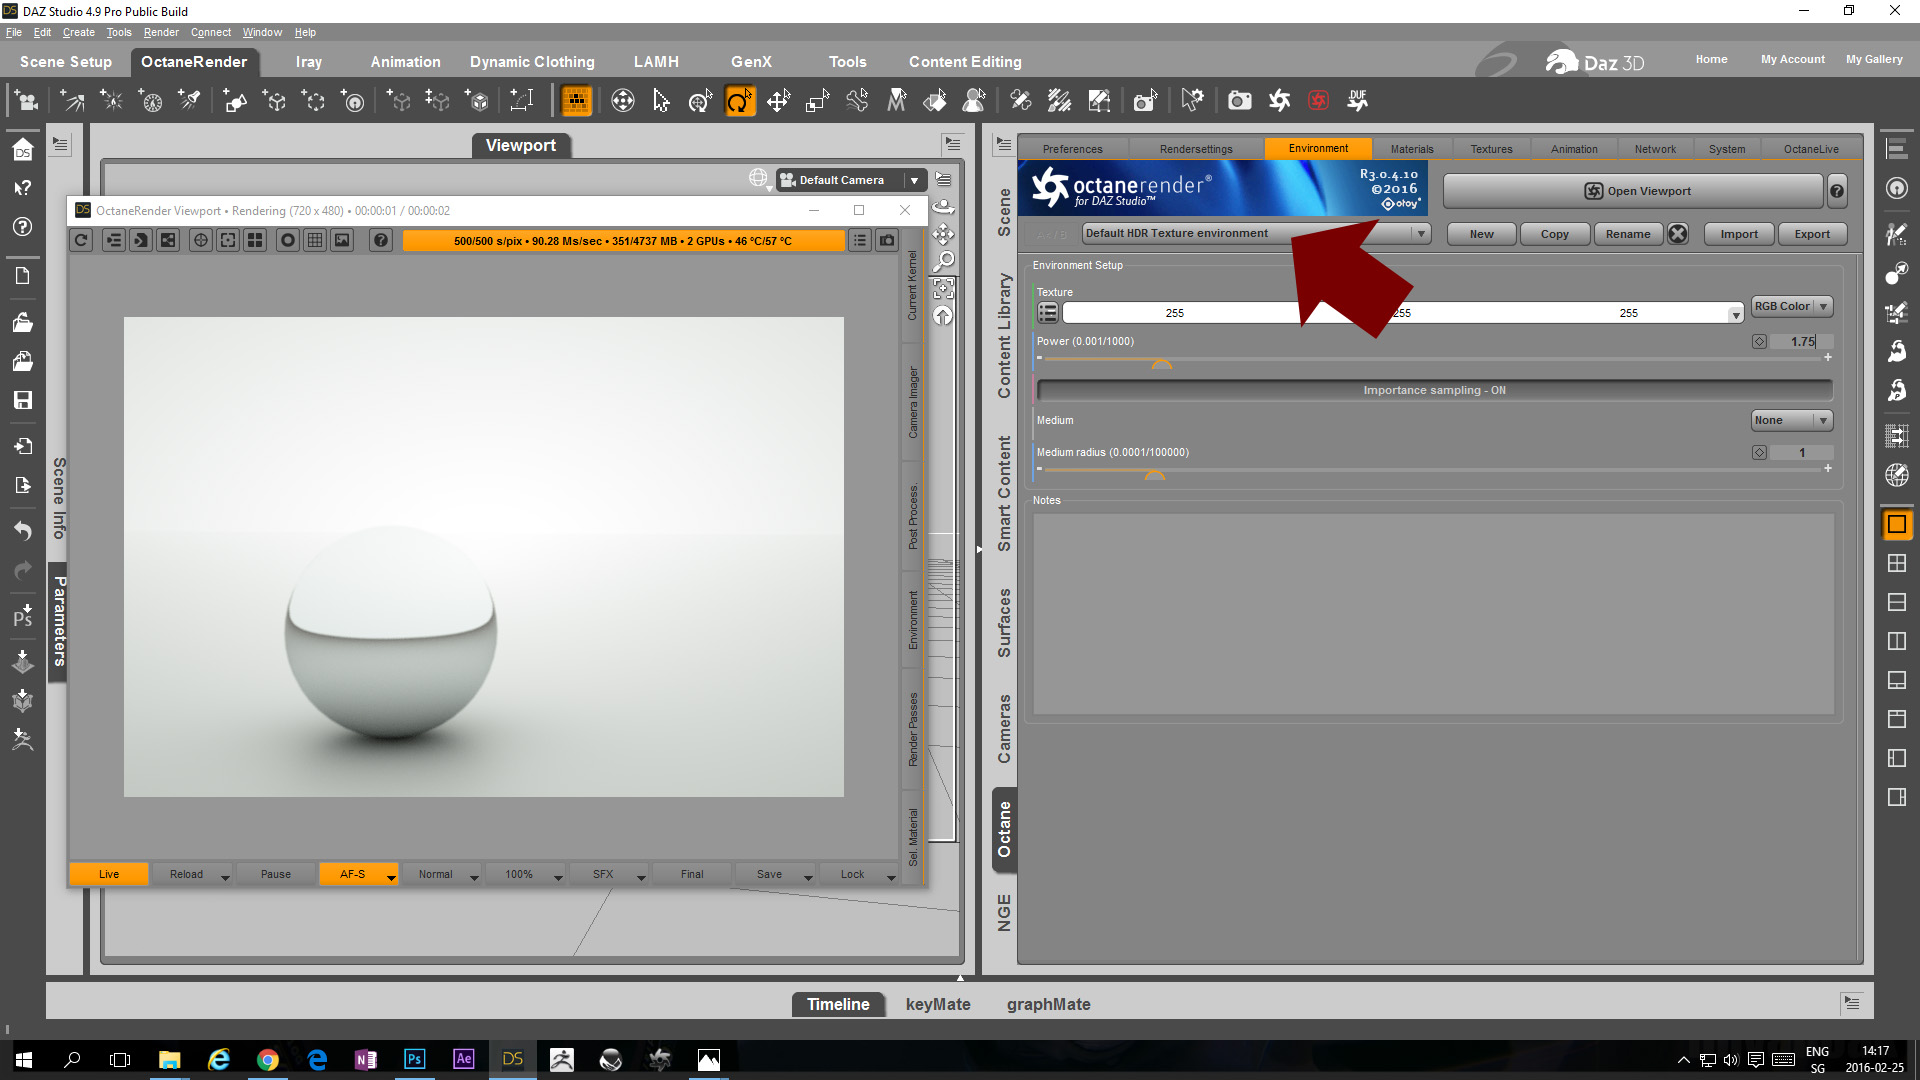Toggle the Live render button
This screenshot has height=1080, width=1920.
coord(109,874)
